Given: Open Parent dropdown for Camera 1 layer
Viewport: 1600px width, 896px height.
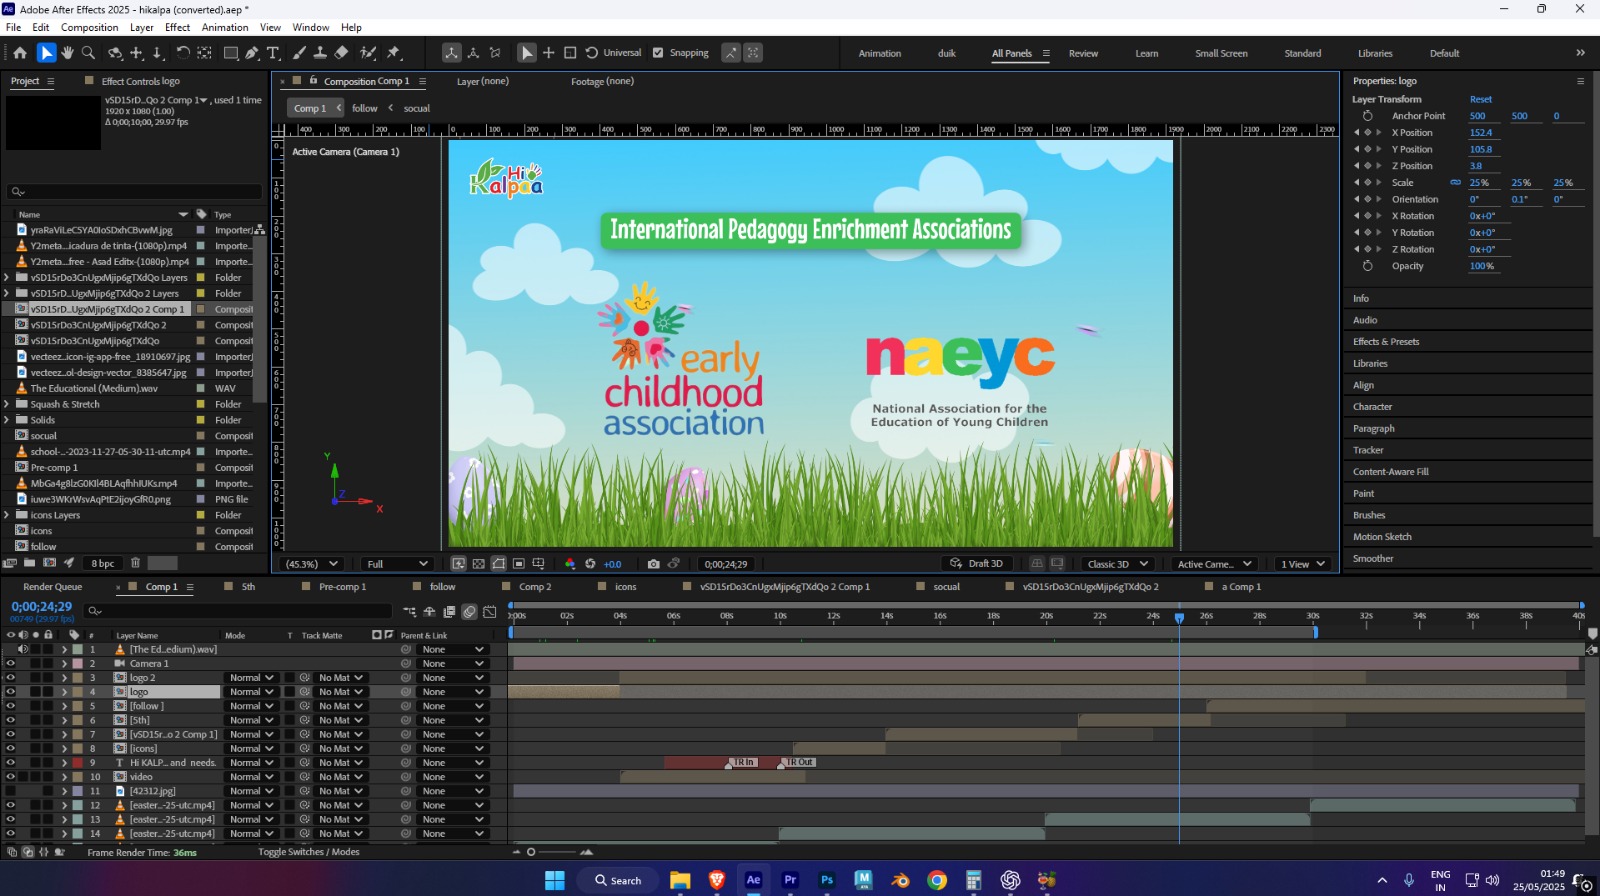Looking at the screenshot, I should click(x=452, y=664).
